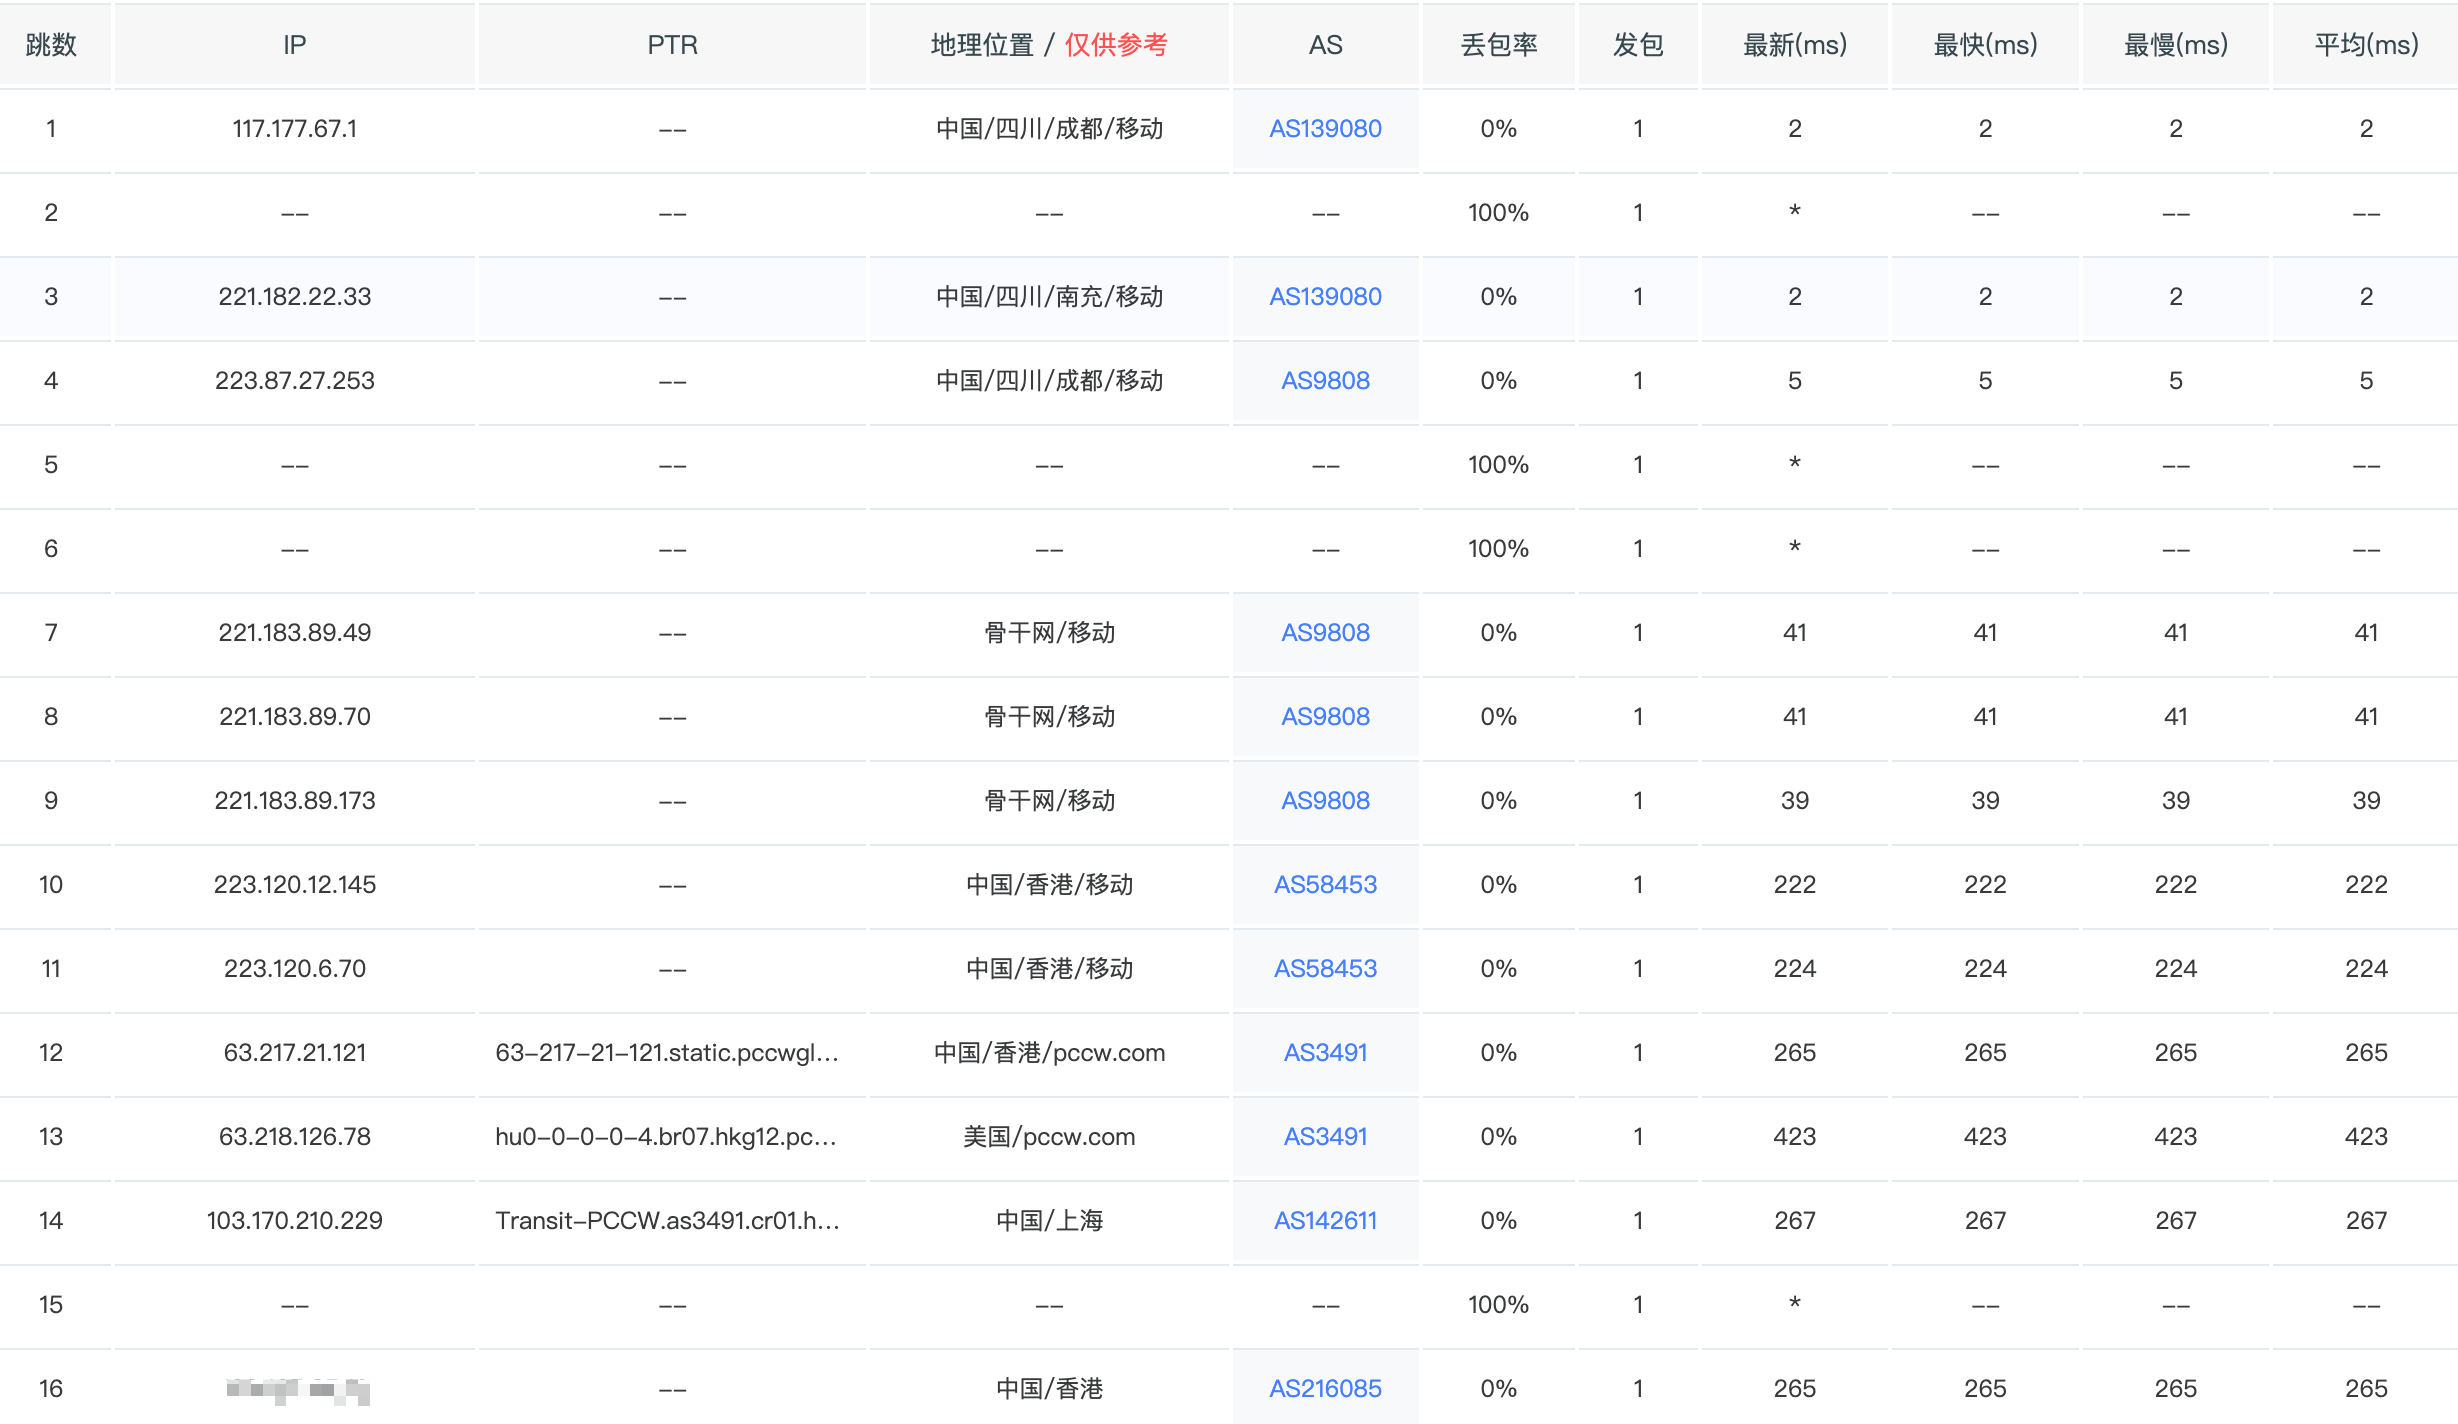This screenshot has height=1424, width=2458.
Task: Click the IP column header
Action: tap(294, 45)
